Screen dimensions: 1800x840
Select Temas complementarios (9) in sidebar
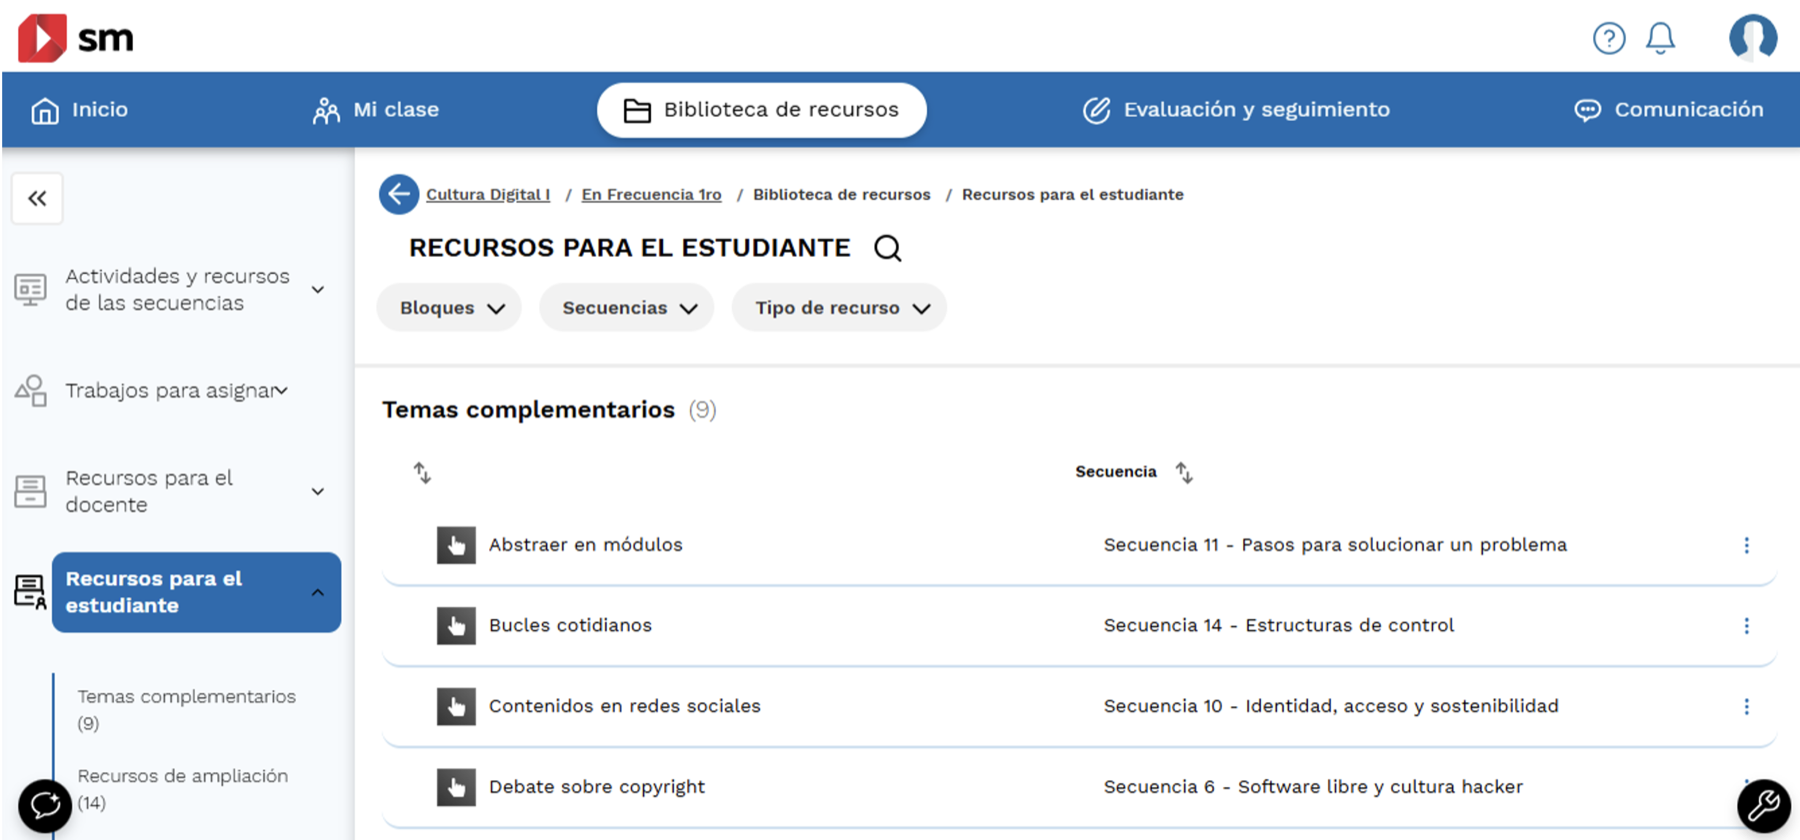[187, 710]
